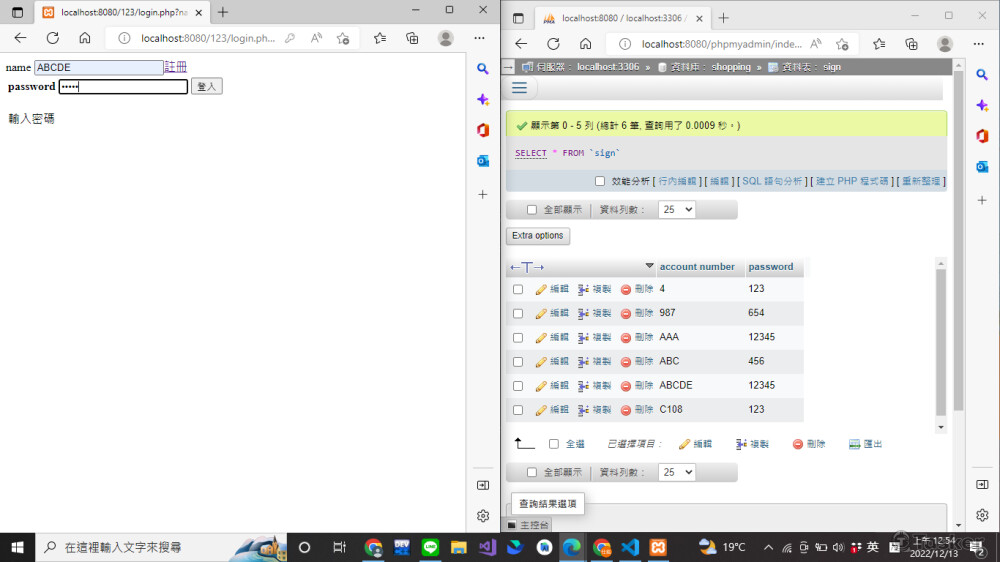Click the password input field
Screen dimensions: 1000x562
[123, 87]
